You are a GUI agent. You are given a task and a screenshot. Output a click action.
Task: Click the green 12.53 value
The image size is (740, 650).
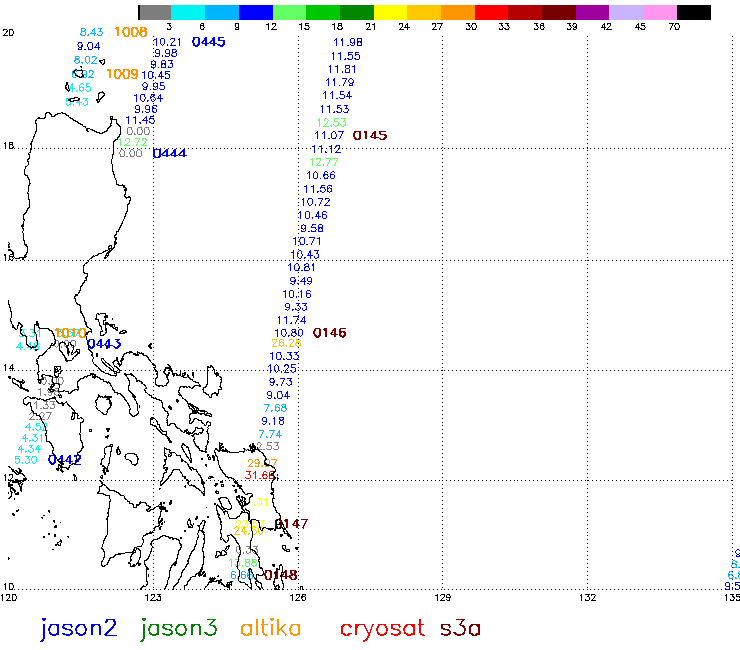click(332, 123)
